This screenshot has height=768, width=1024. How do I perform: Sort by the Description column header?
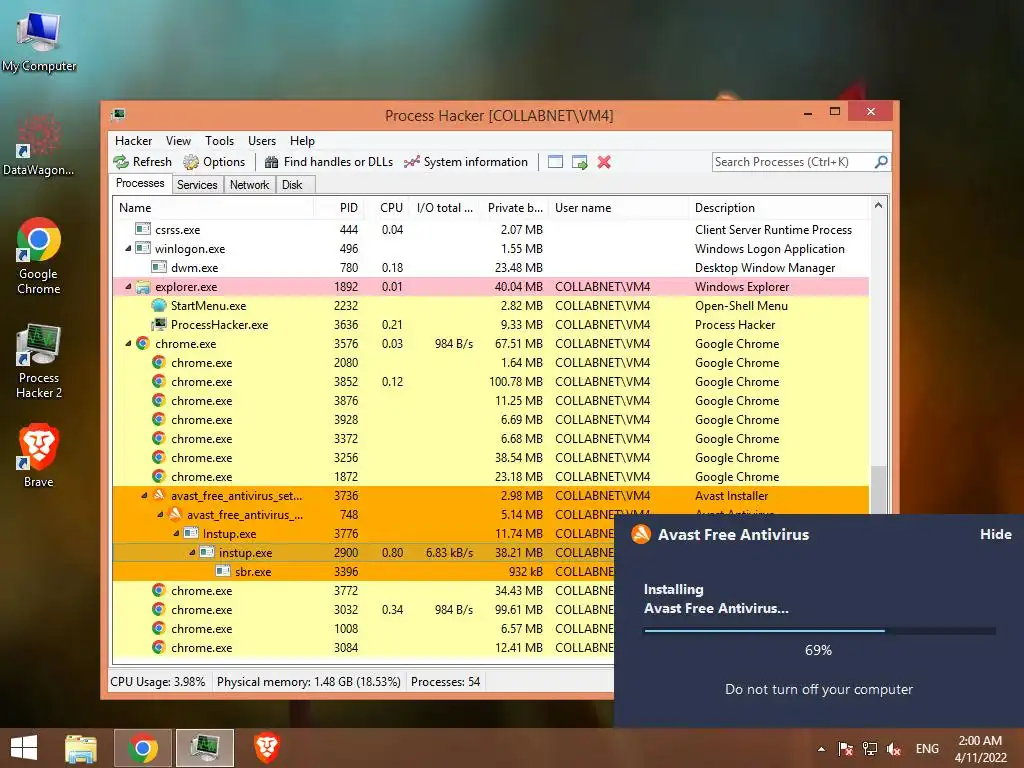pyautogui.click(x=779, y=208)
